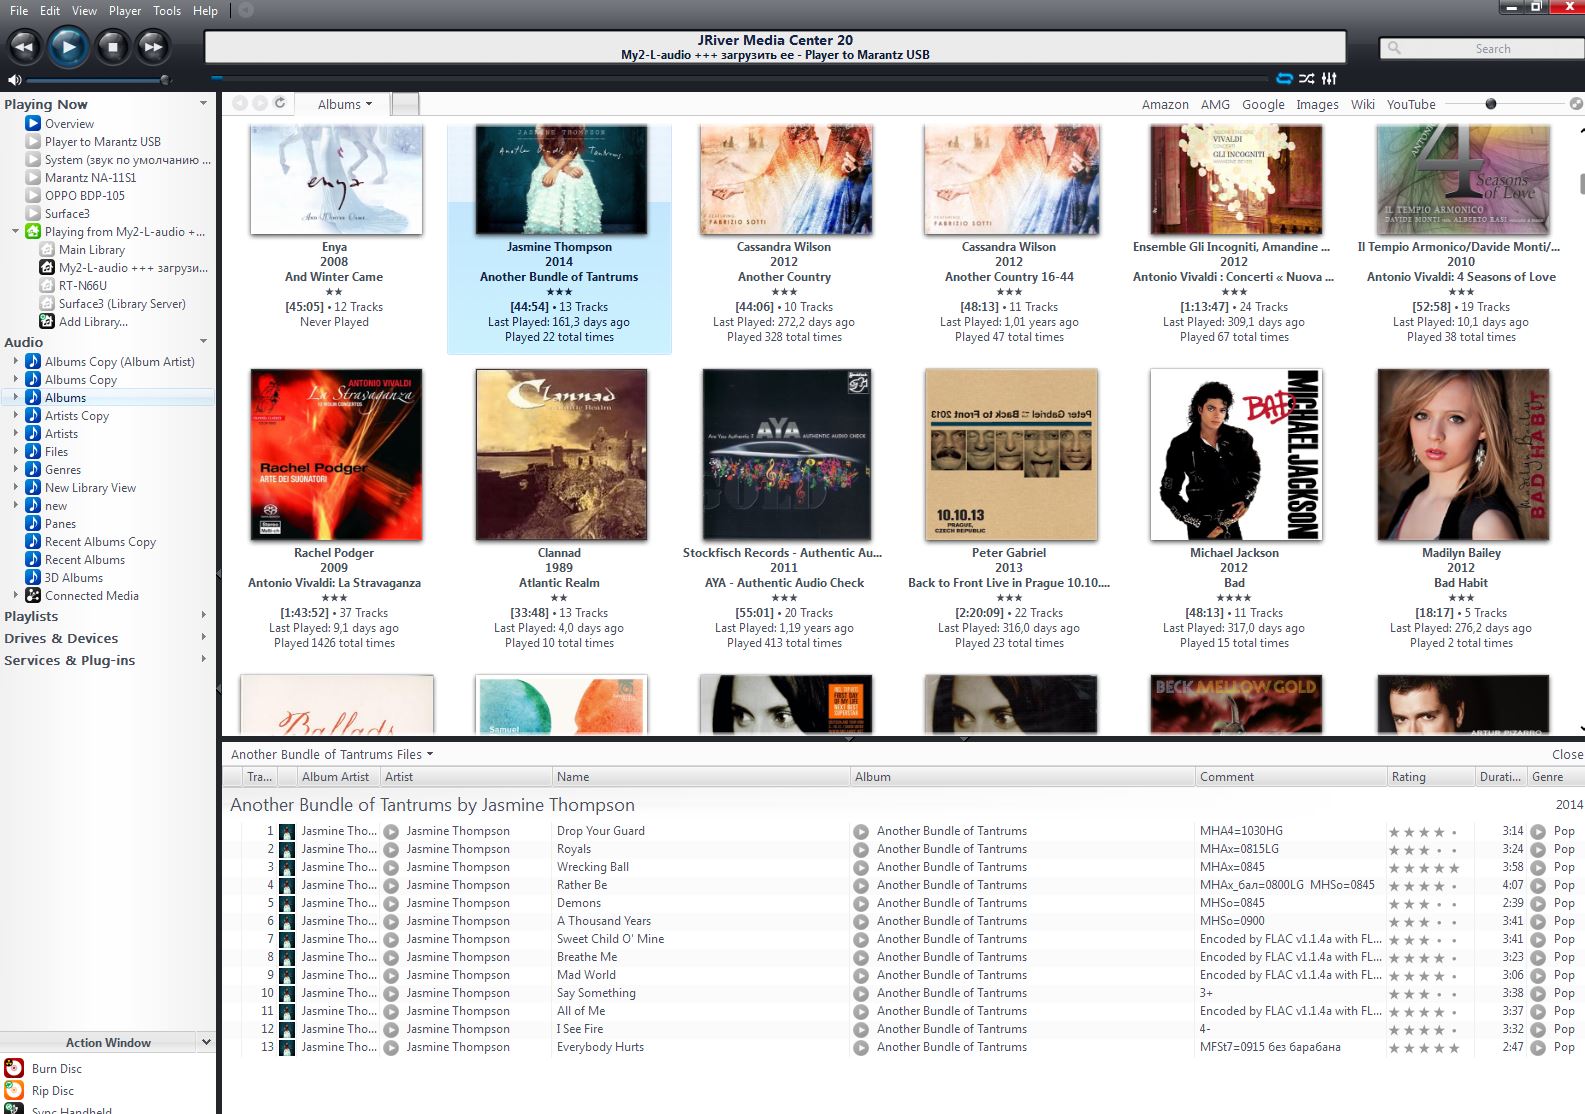Click the navigate back arrow icon
Viewport: 1585px width, 1114px height.
[240, 103]
